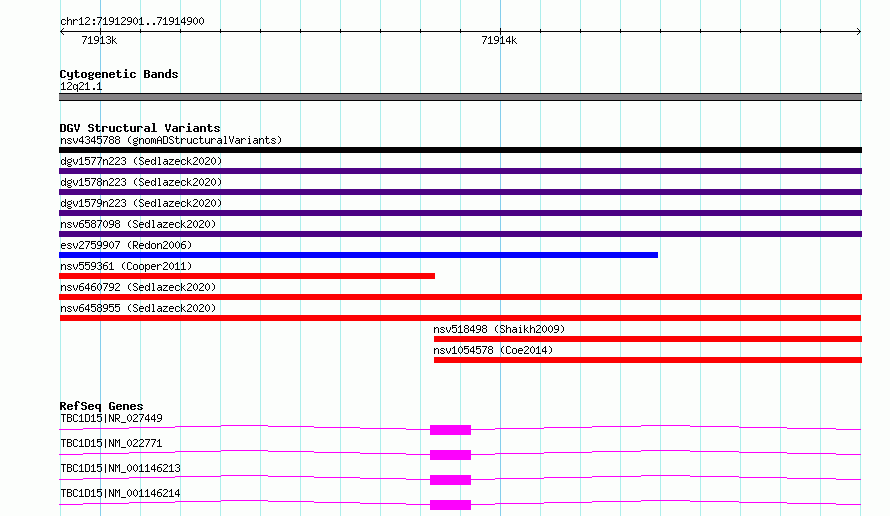Open the TBC1D15|NM_001146214 transcript label
The height and width of the screenshot is (516, 890).
120,493
